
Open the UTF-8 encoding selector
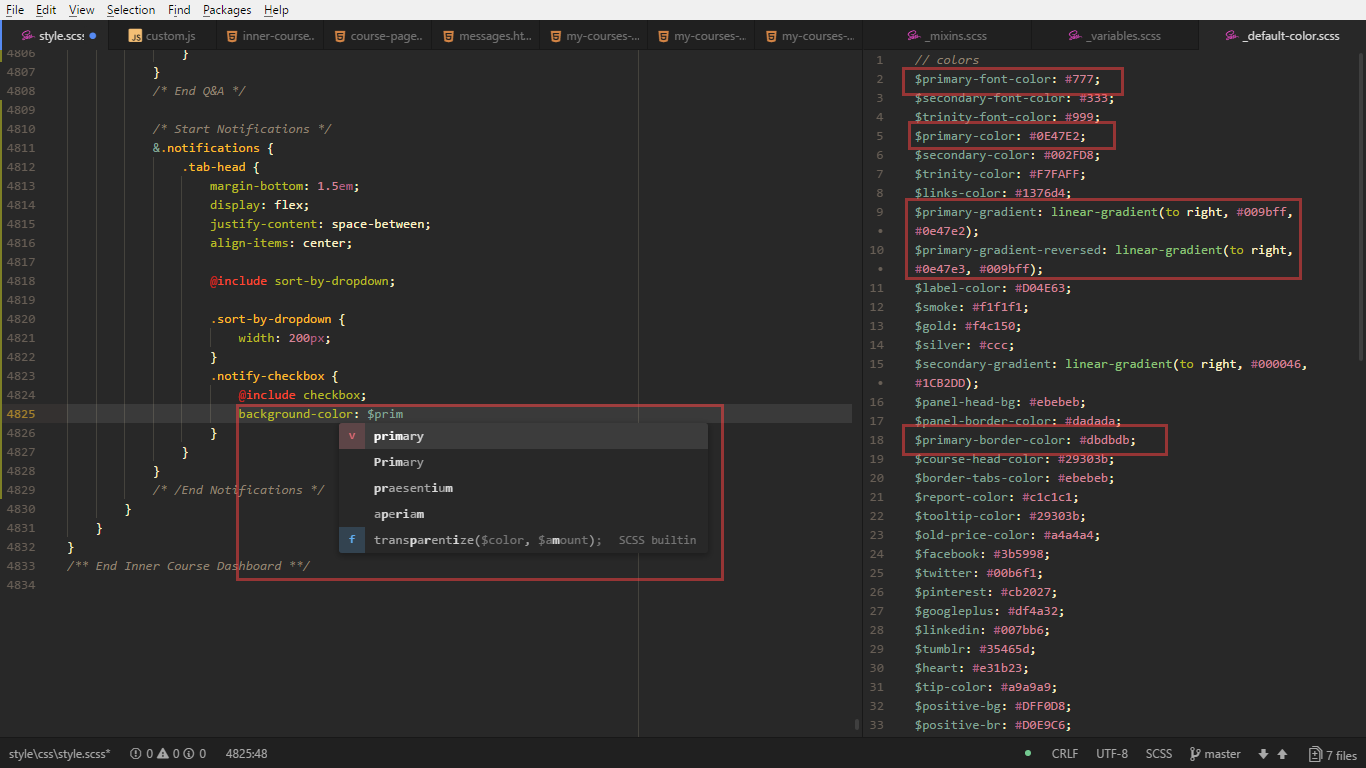pos(1113,753)
